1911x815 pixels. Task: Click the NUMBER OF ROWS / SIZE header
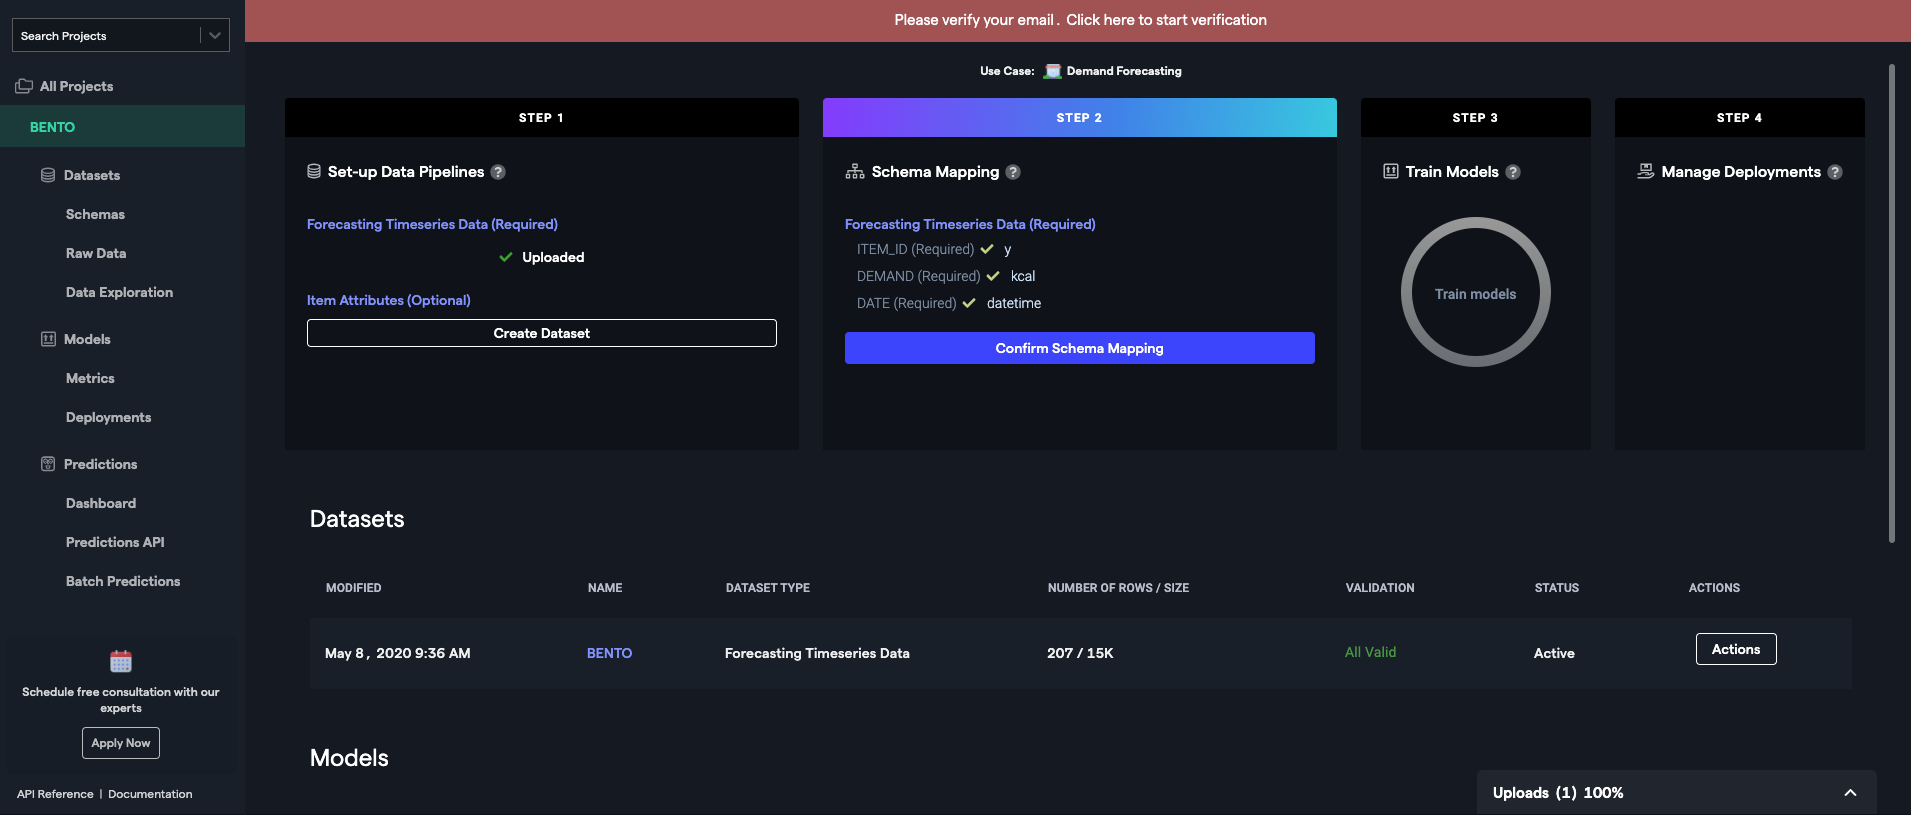point(1118,588)
